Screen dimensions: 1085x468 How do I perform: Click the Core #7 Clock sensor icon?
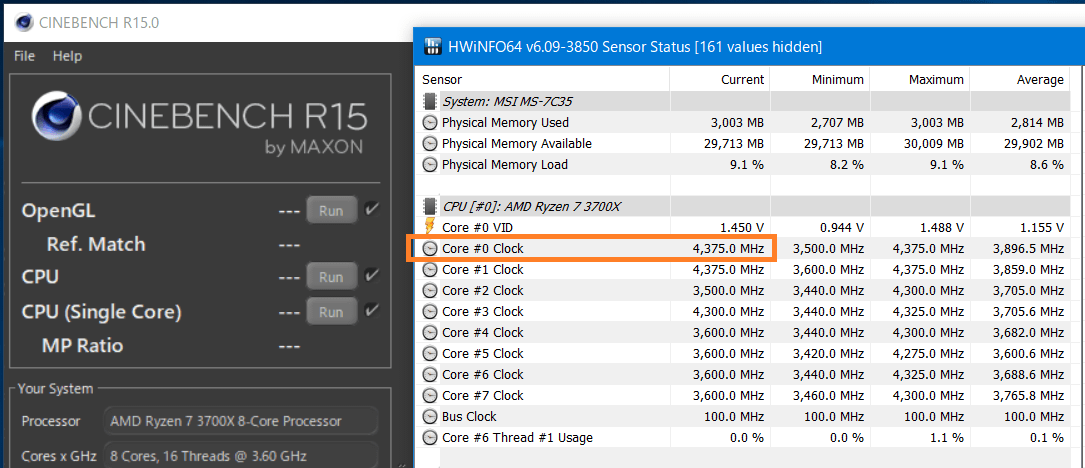(x=430, y=395)
